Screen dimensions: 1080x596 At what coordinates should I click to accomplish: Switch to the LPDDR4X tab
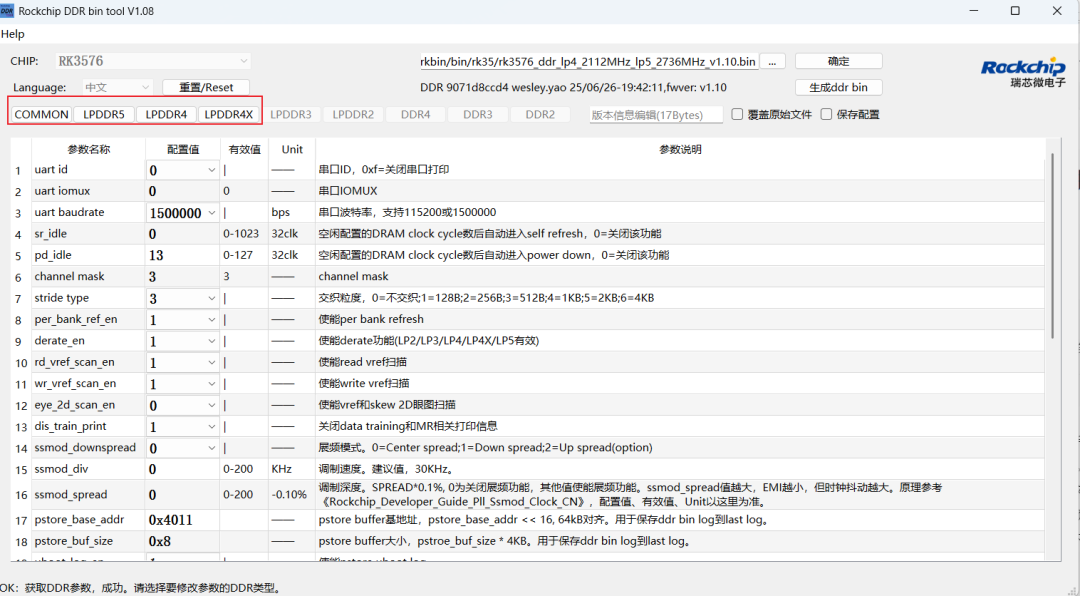click(x=229, y=114)
